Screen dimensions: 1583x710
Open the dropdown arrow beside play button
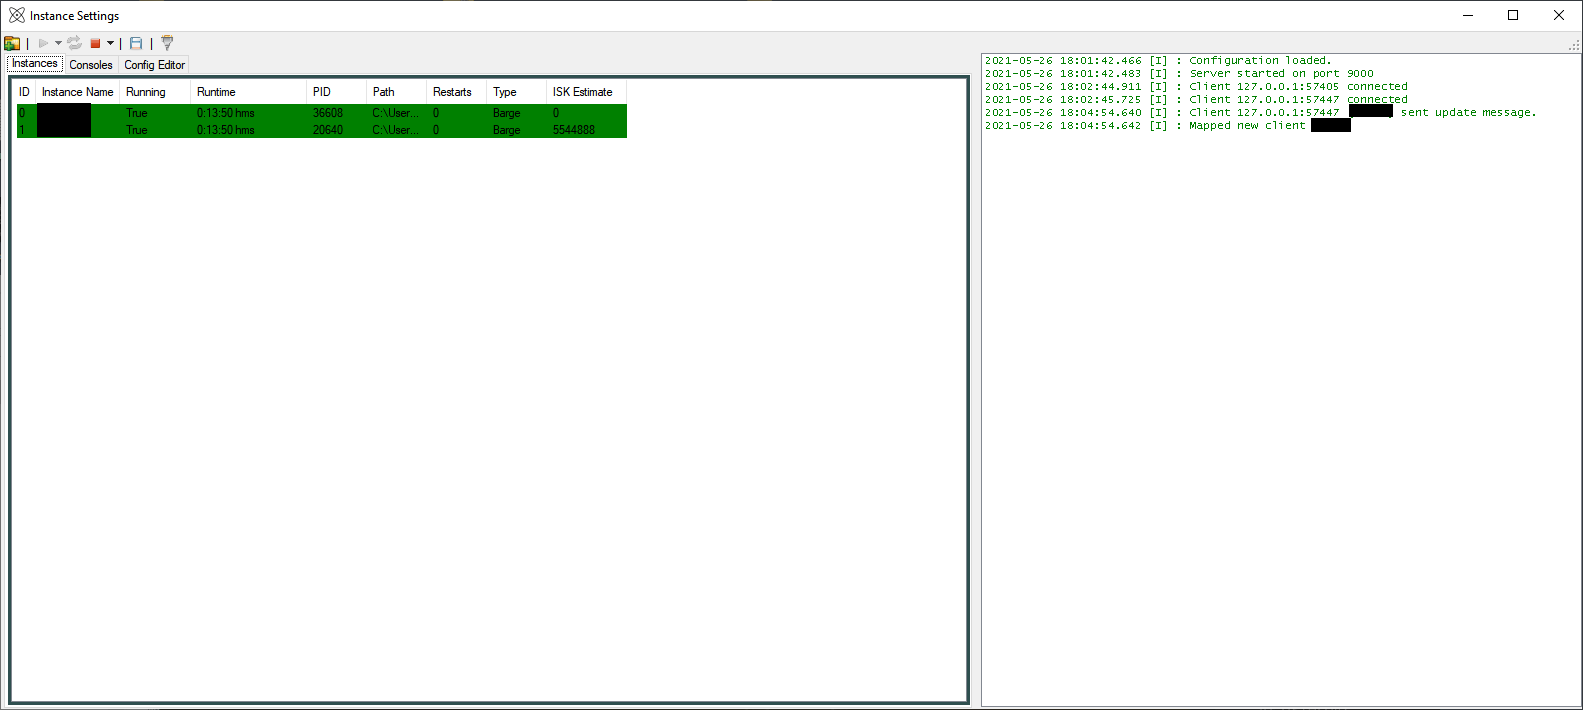point(58,43)
